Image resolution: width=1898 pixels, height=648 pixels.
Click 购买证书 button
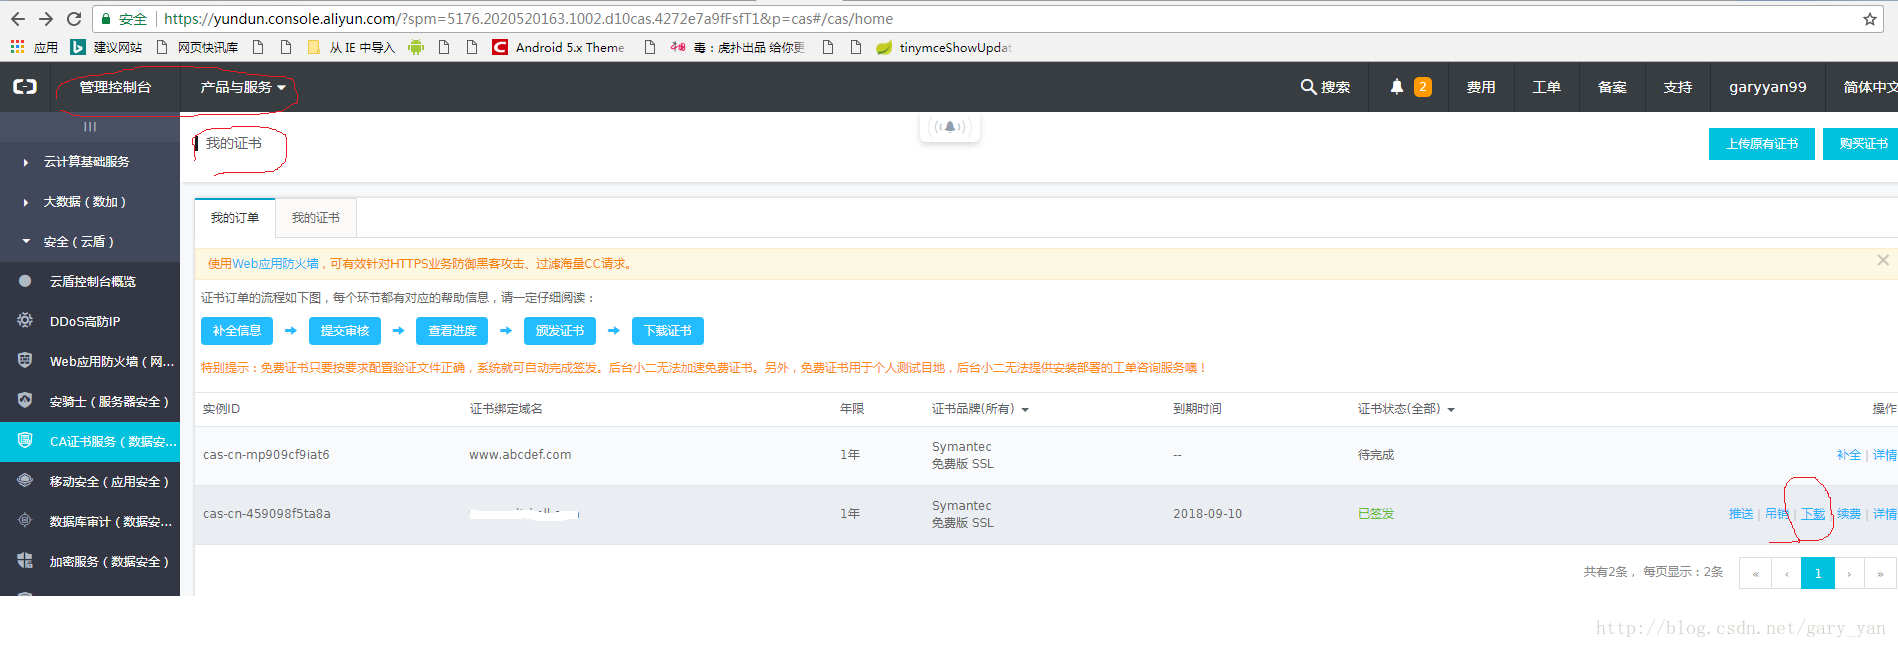pyautogui.click(x=1861, y=144)
